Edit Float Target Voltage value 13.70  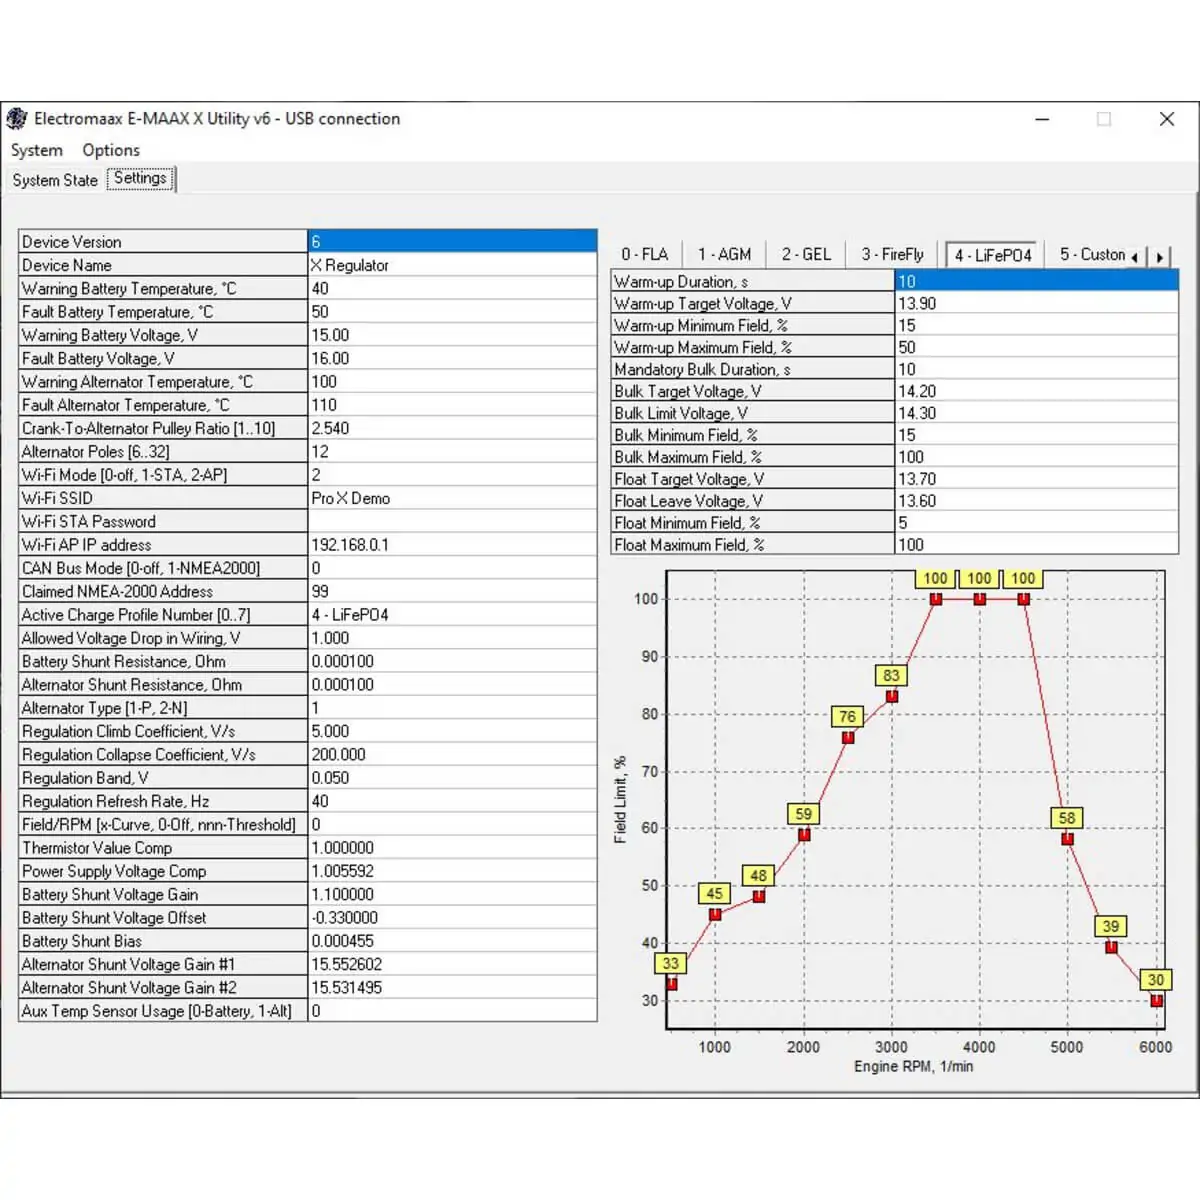point(1036,479)
